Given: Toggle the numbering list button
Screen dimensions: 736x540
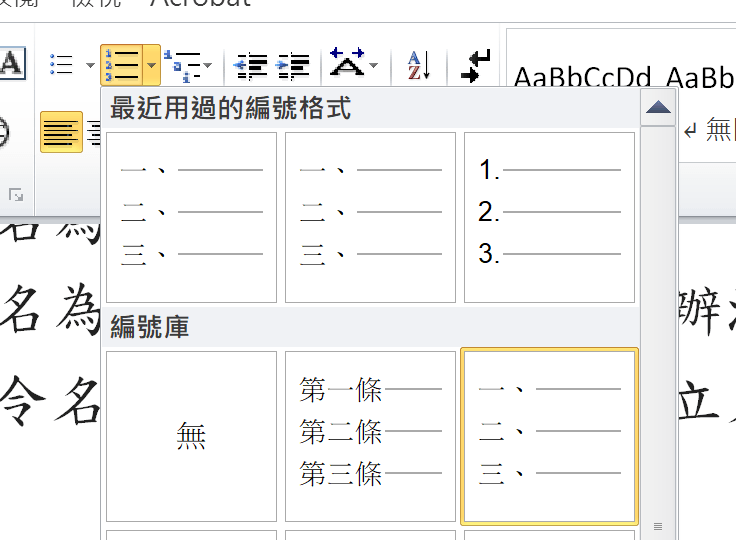Looking at the screenshot, I should pos(122,66).
